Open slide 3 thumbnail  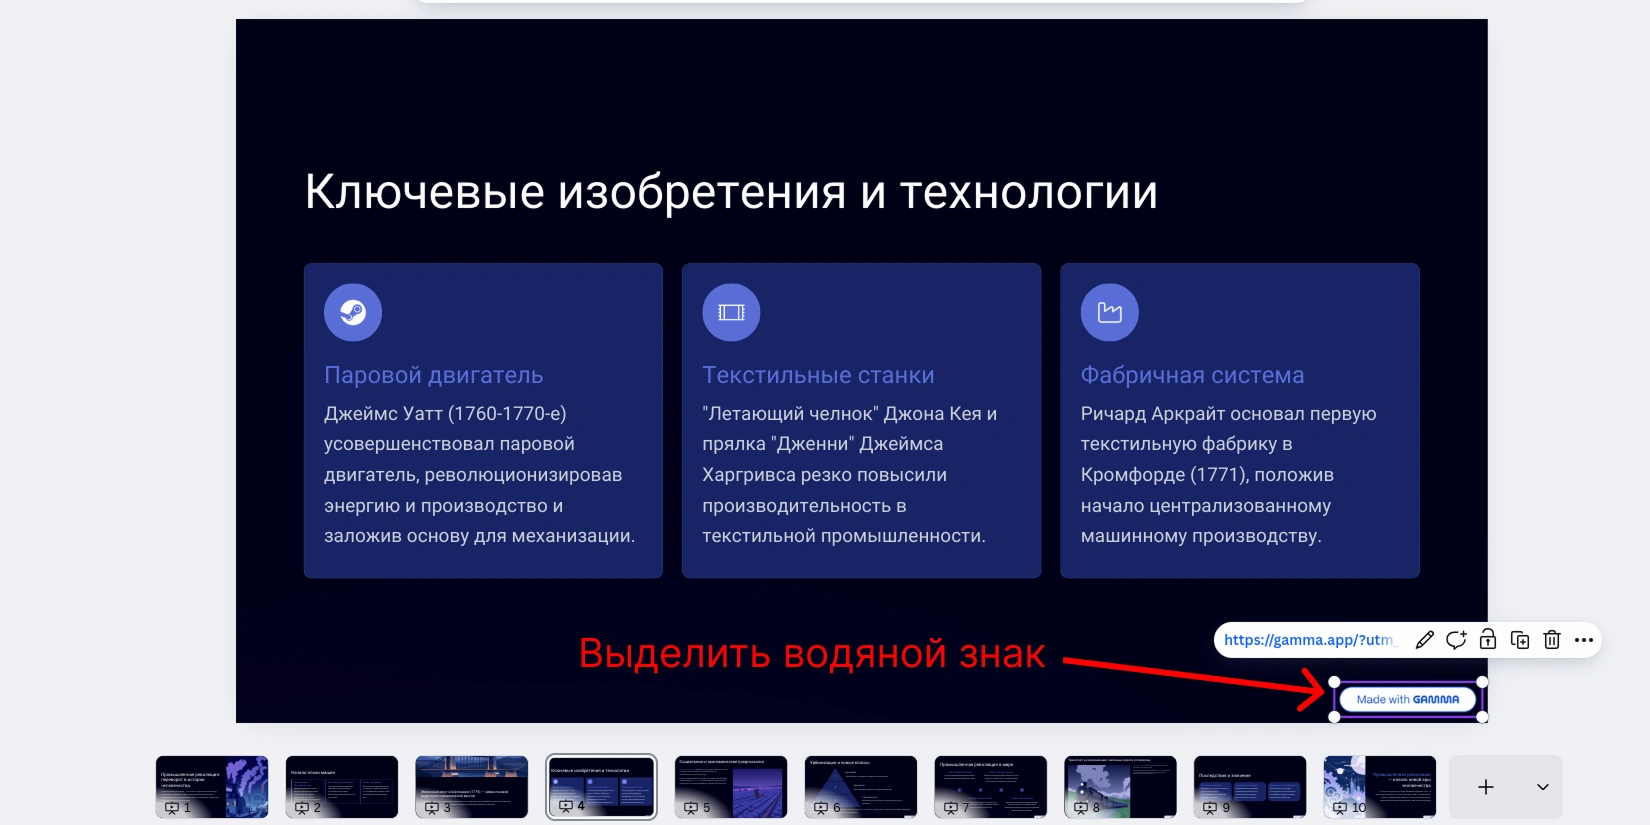point(472,787)
